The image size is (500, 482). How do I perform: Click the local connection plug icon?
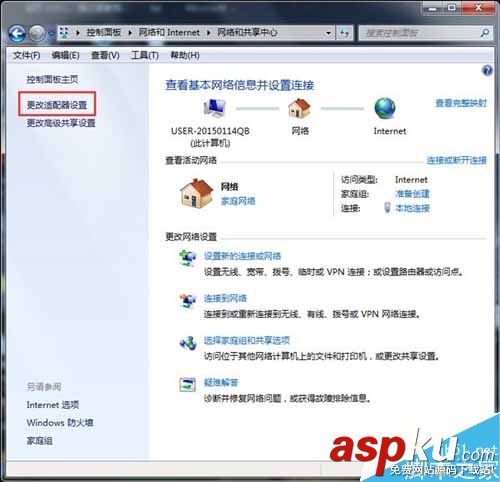pyautogui.click(x=387, y=207)
